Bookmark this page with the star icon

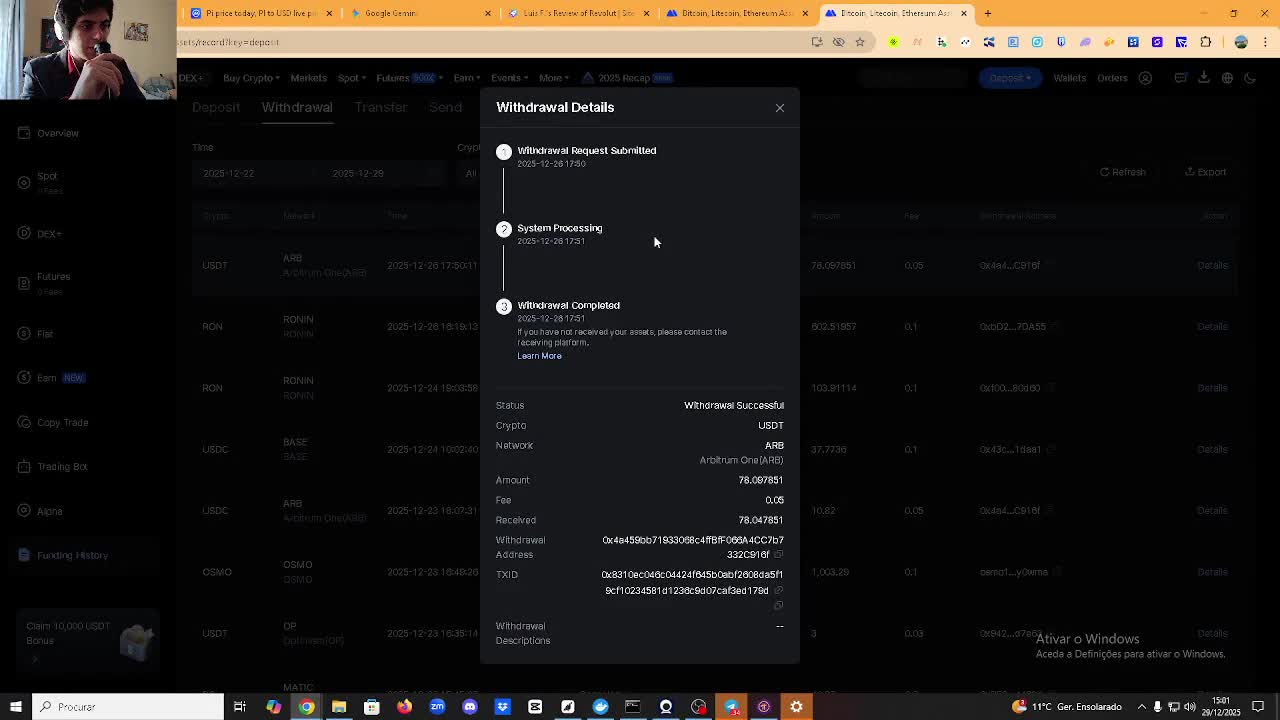click(860, 42)
